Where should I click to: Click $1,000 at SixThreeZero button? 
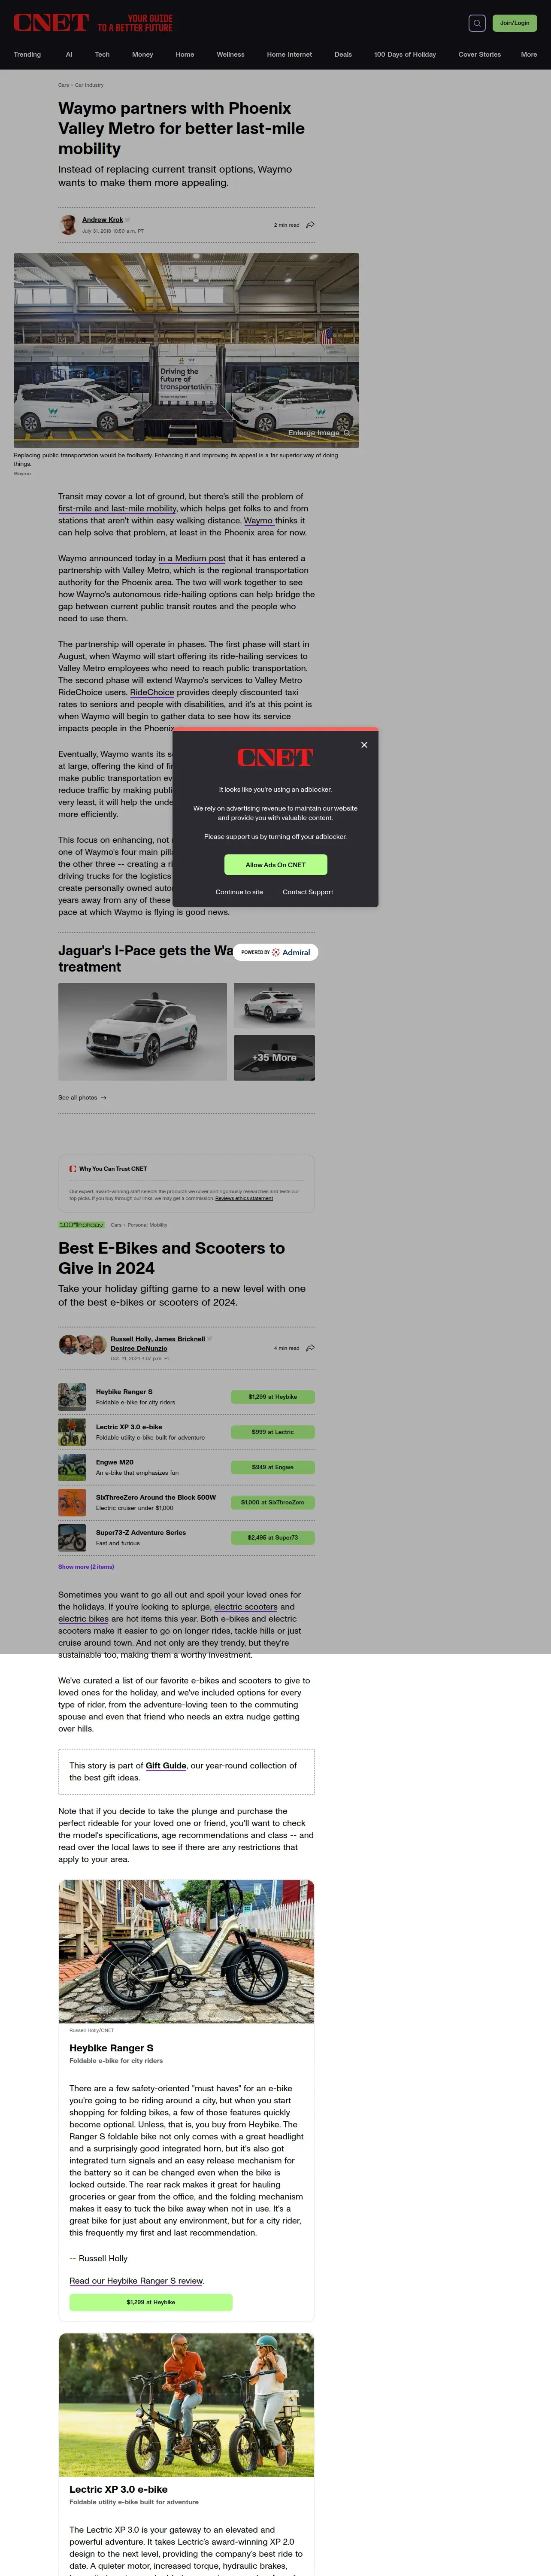coord(273,1502)
